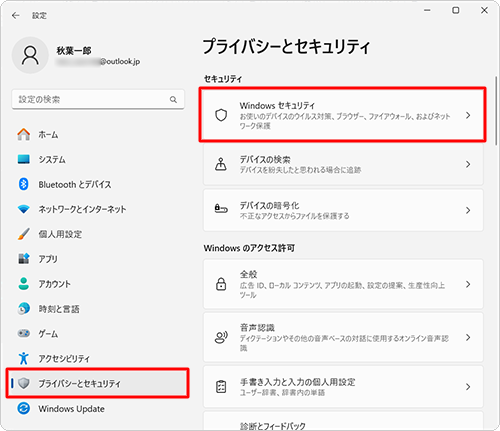Viewport: 500px width, 431px height.
Task: Maximize the 設定 window
Action: [455, 10]
